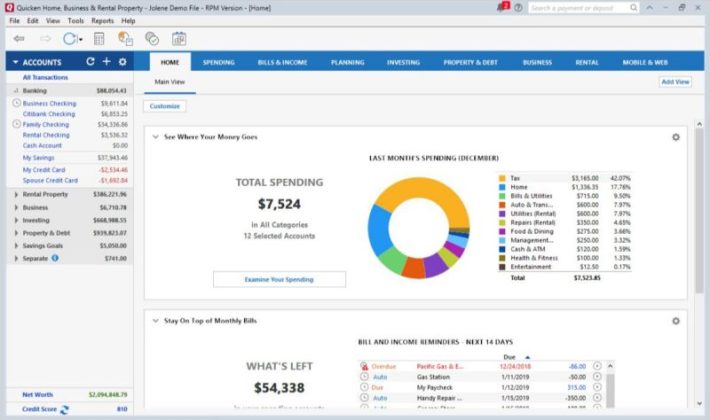The width and height of the screenshot is (710, 420).
Task: Collapse the Stay On Top of Monthly Bills section
Action: [x=156, y=320]
